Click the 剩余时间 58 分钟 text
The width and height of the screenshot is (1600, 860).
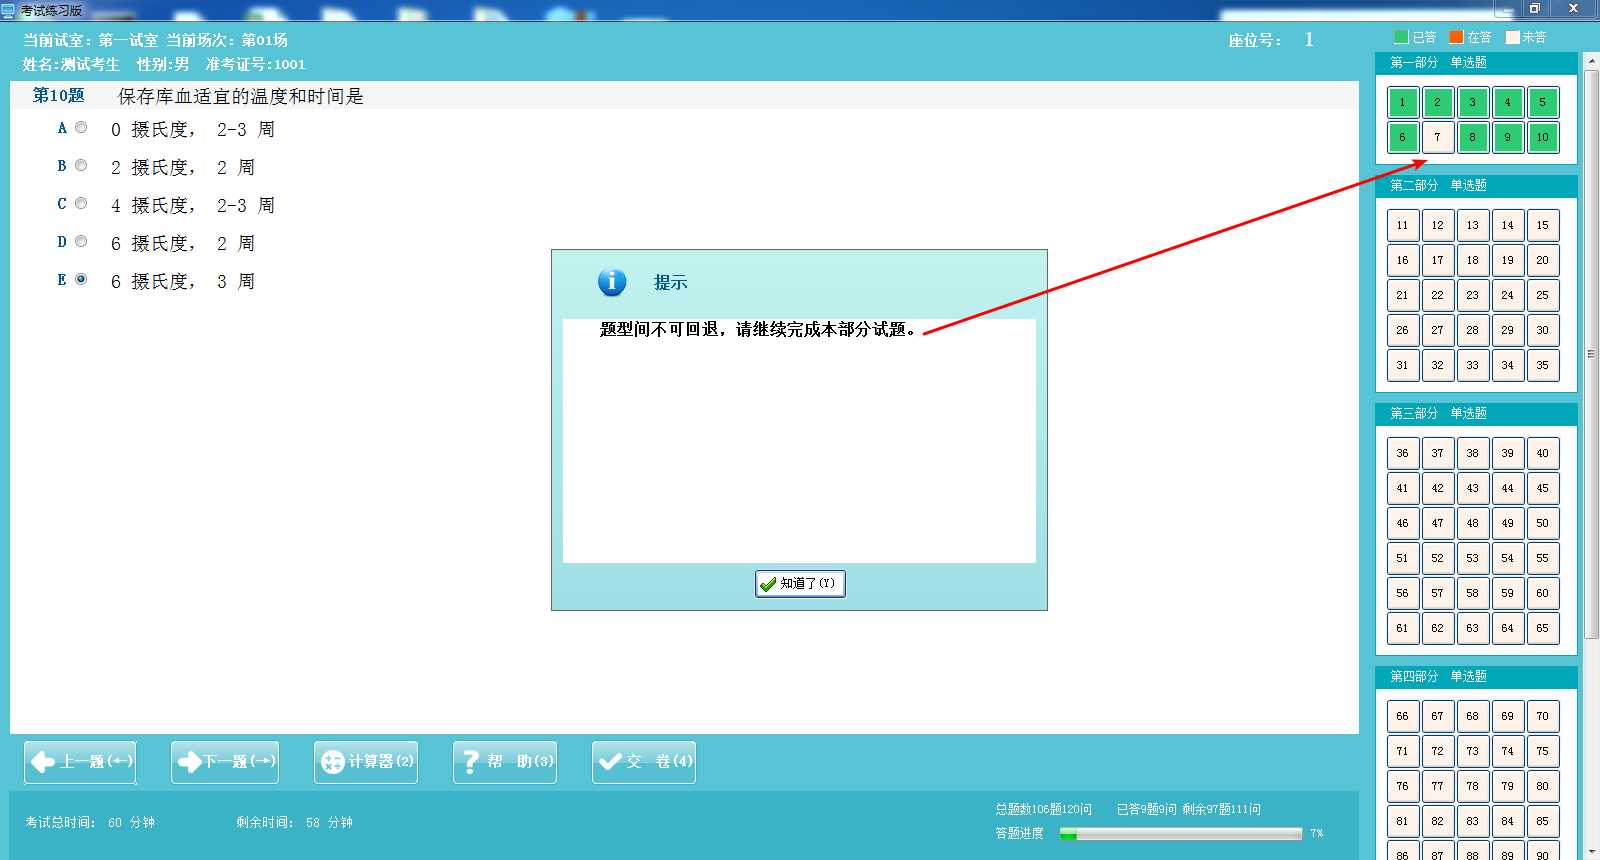tap(294, 822)
